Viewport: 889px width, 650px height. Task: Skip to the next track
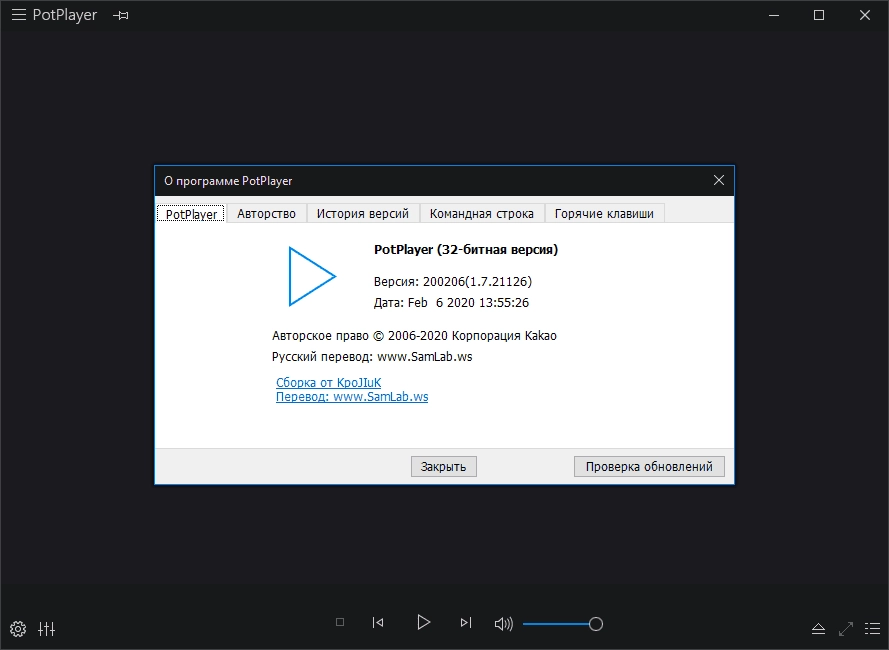(465, 623)
